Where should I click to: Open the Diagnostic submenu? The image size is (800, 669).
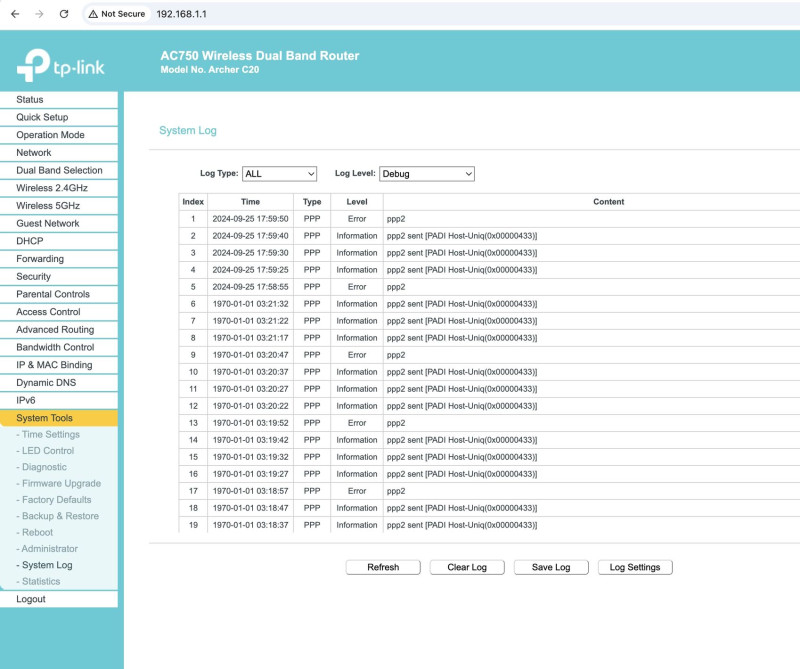pos(42,467)
